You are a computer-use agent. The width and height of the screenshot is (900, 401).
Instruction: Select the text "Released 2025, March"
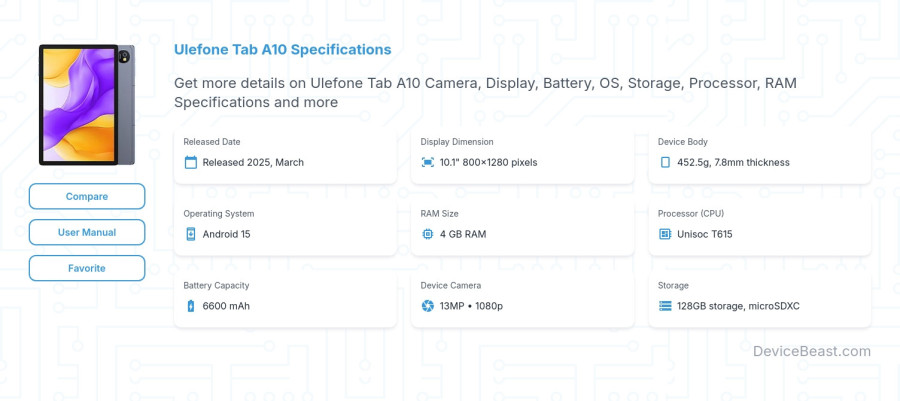pos(253,162)
